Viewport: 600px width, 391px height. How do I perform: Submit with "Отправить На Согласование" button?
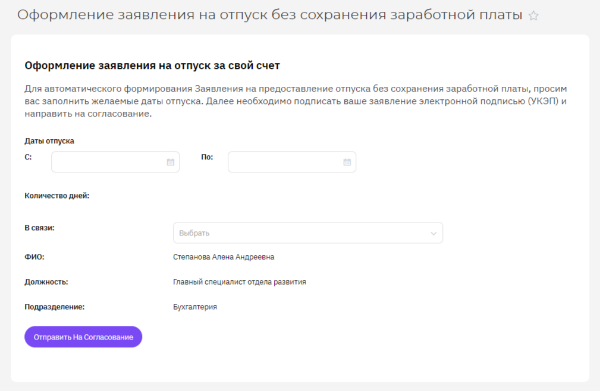(83, 337)
